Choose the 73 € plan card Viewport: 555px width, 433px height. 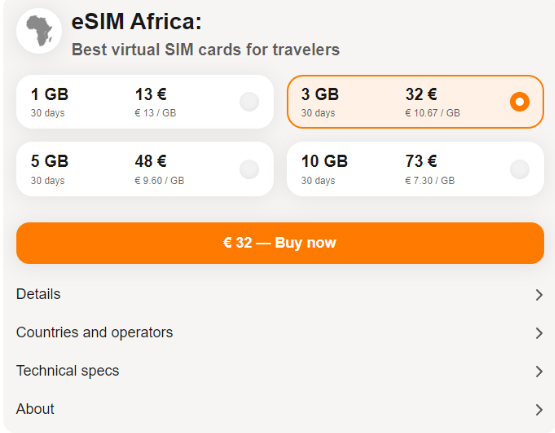pos(416,169)
